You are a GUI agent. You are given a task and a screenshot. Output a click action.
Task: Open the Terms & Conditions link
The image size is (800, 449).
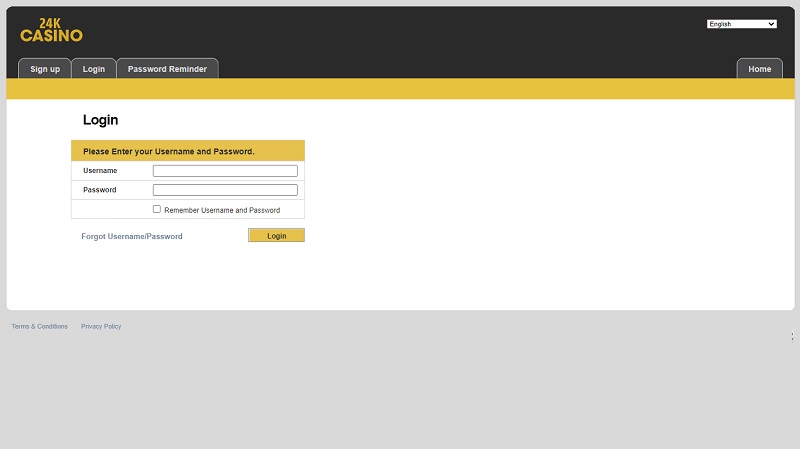[39, 327]
